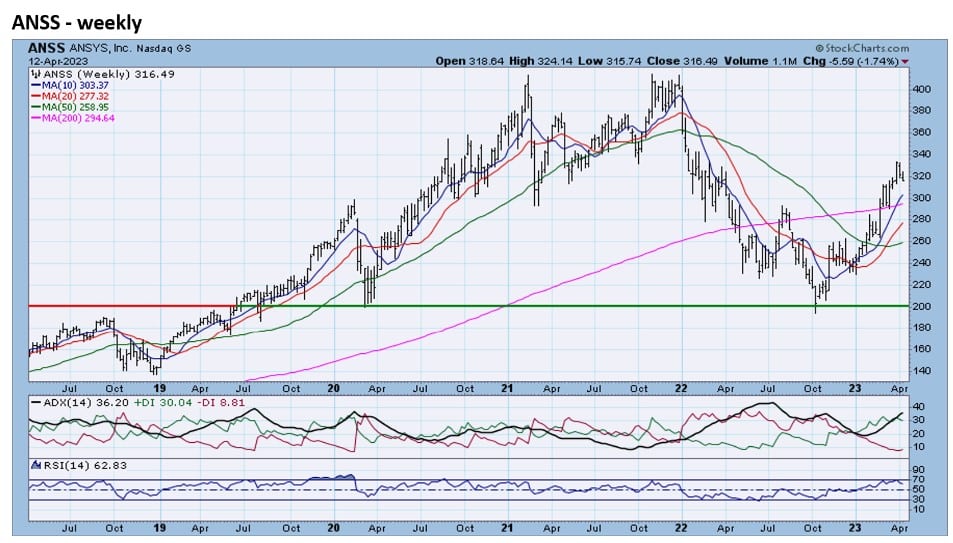Click the Low 315.74 value

610,61
